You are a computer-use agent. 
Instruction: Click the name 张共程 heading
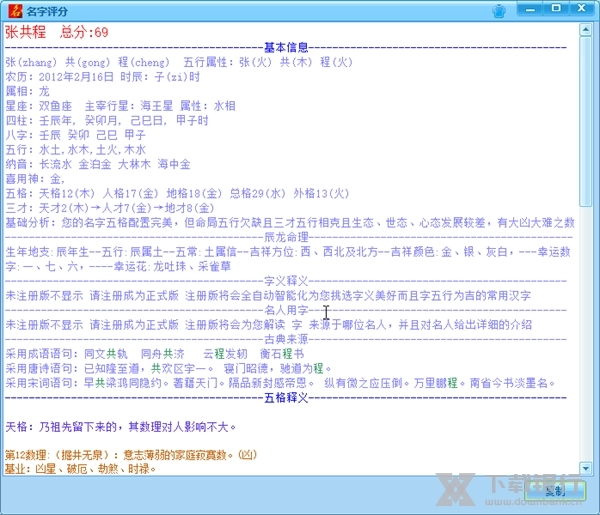point(26,32)
